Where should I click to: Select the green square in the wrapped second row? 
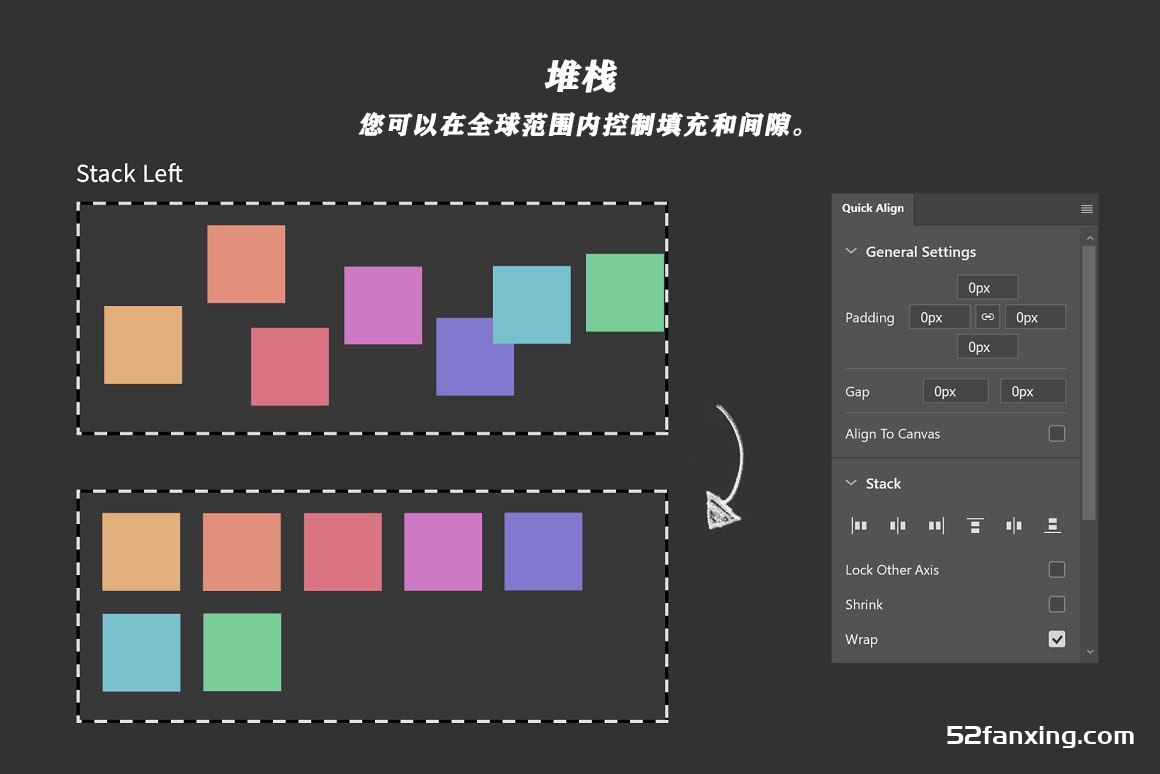(242, 652)
